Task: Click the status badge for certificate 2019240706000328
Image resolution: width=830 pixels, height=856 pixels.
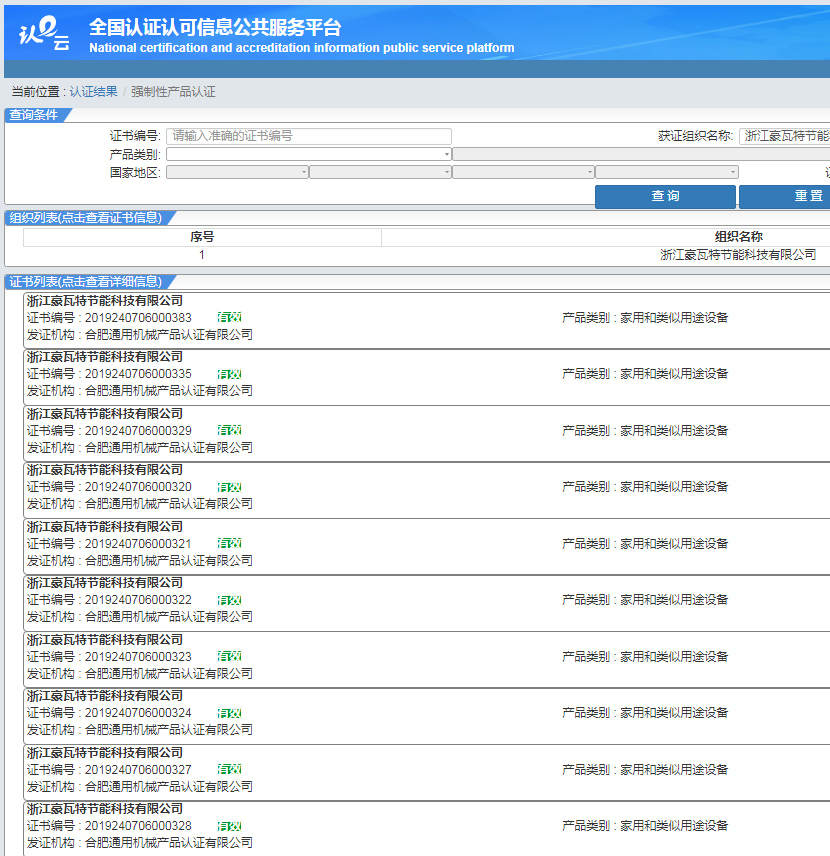Action: click(x=229, y=826)
